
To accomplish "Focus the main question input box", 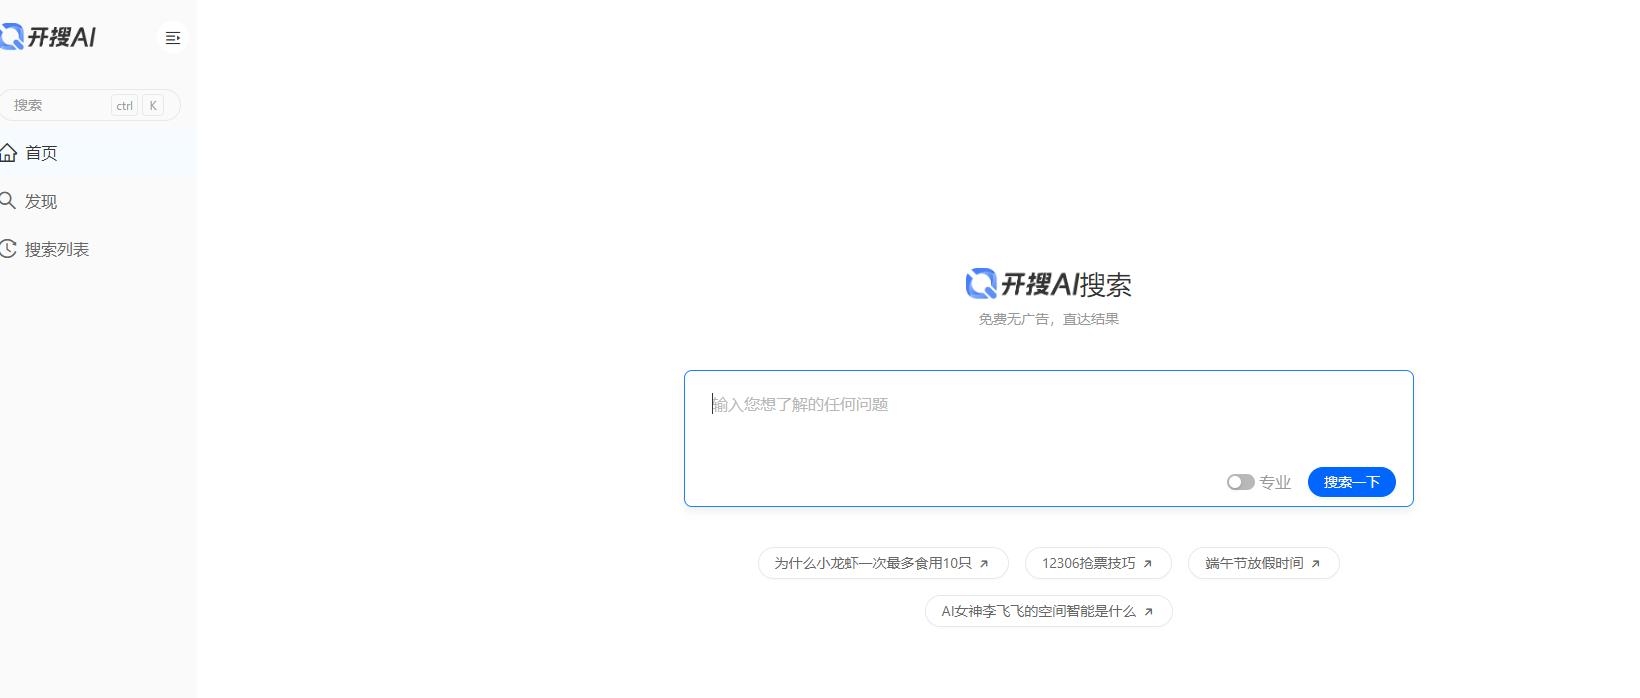I will point(1048,438).
